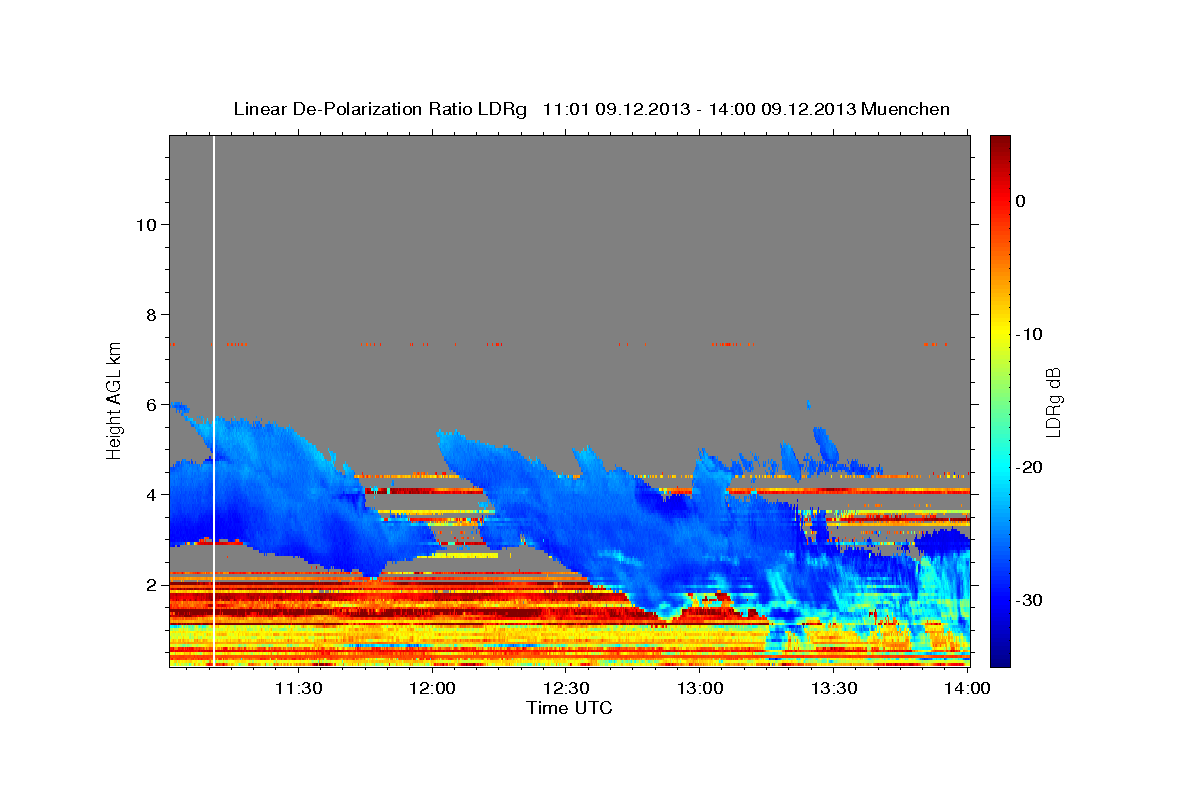Click the height tick label '6'
1200x800 pixels.
pyautogui.click(x=151, y=405)
